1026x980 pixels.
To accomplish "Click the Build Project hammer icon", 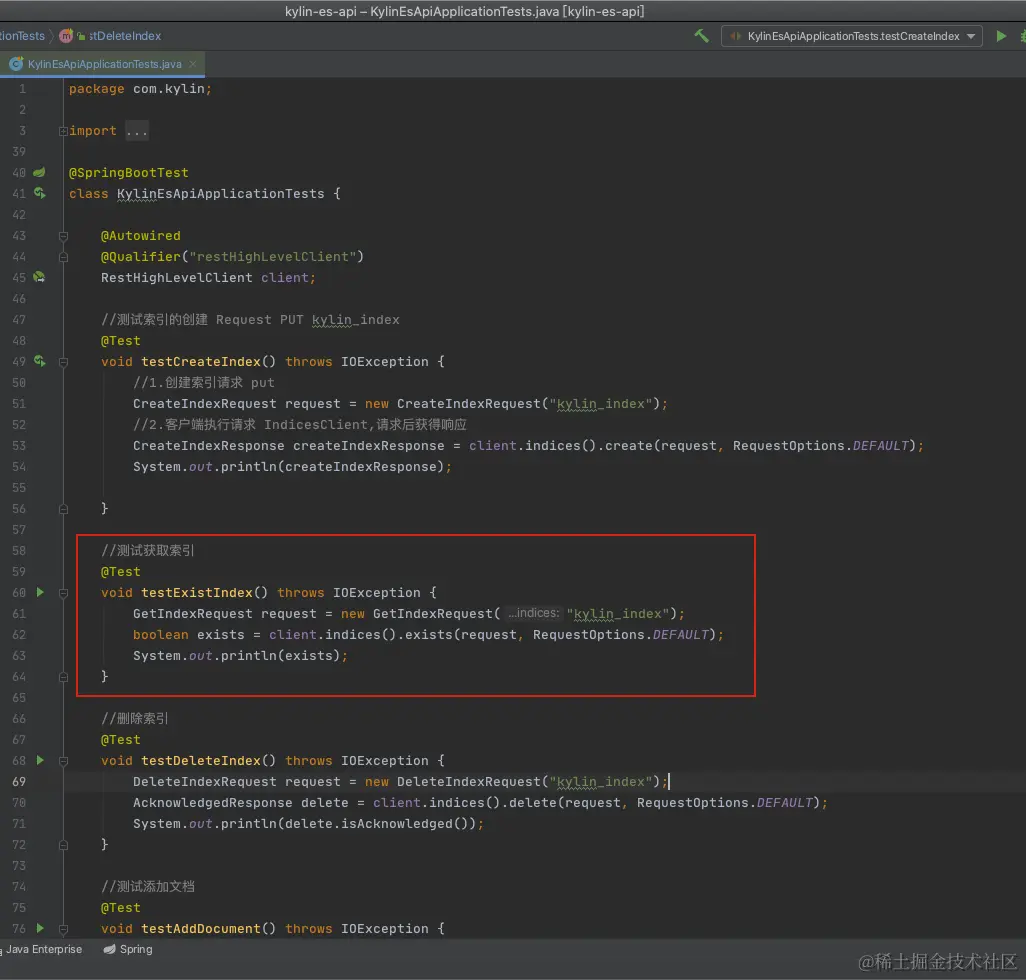I will click(x=701, y=36).
